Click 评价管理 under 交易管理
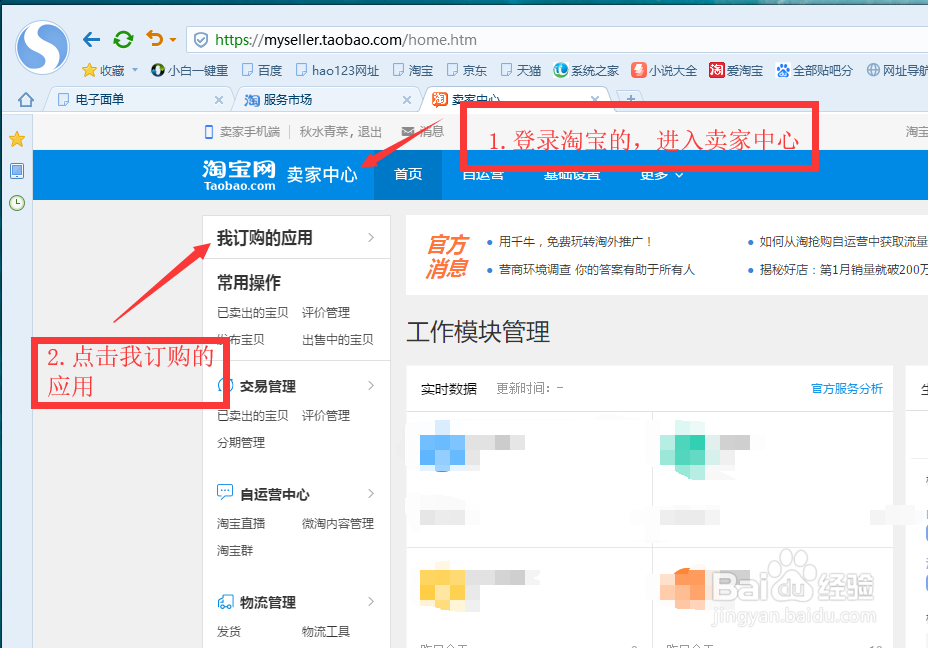Viewport: 928px width, 648px height. (326, 415)
